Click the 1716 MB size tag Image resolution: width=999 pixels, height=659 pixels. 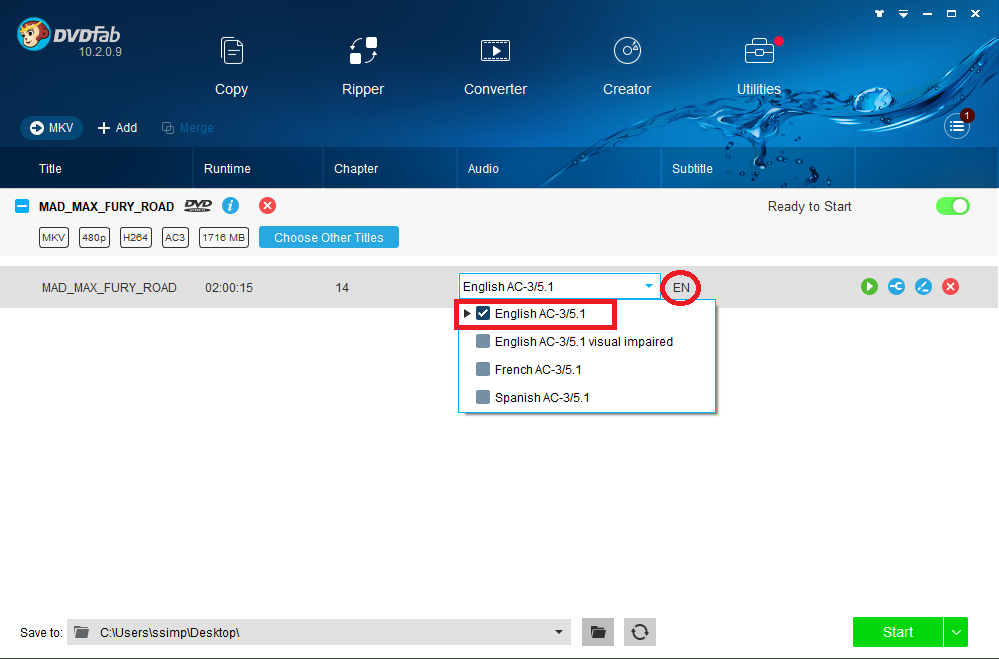click(224, 237)
